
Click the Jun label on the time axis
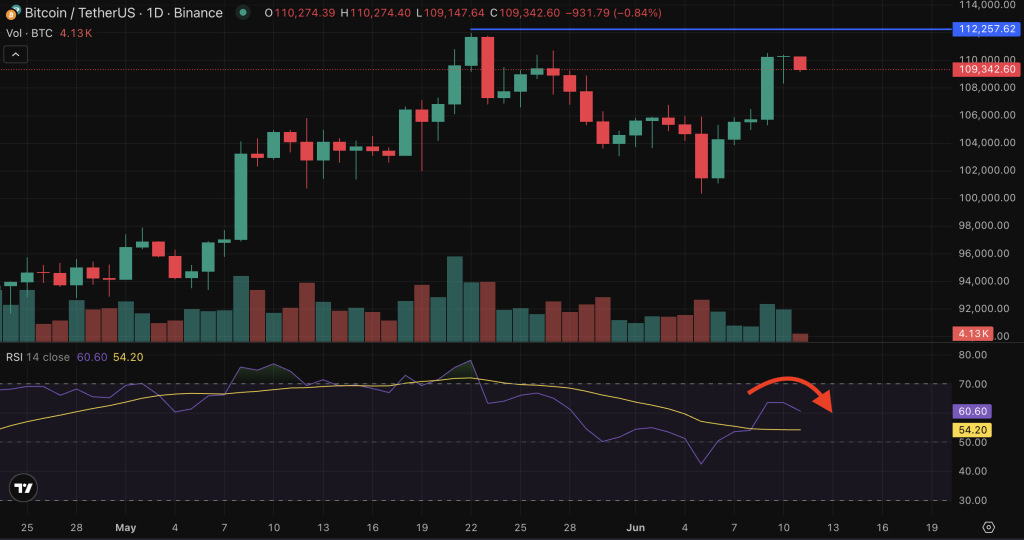[635, 528]
